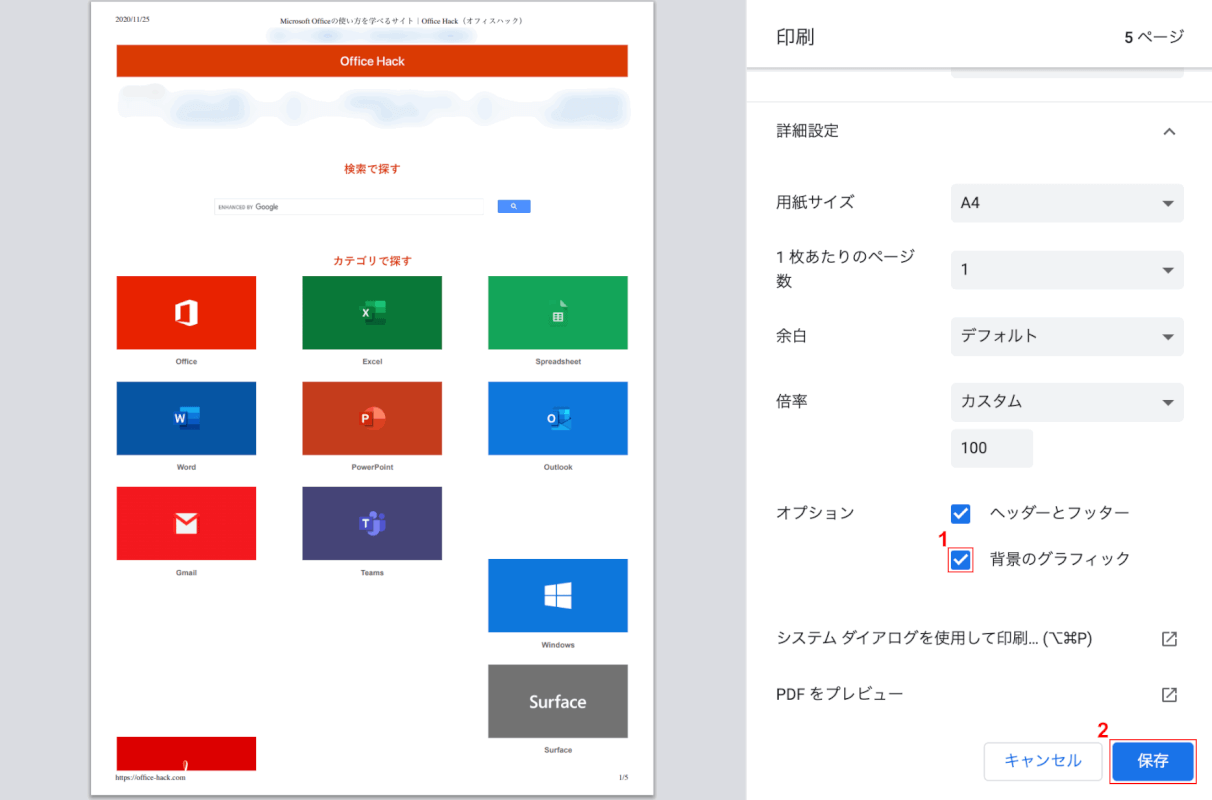Click the 保存 button
This screenshot has width=1212, height=800.
[x=1152, y=761]
